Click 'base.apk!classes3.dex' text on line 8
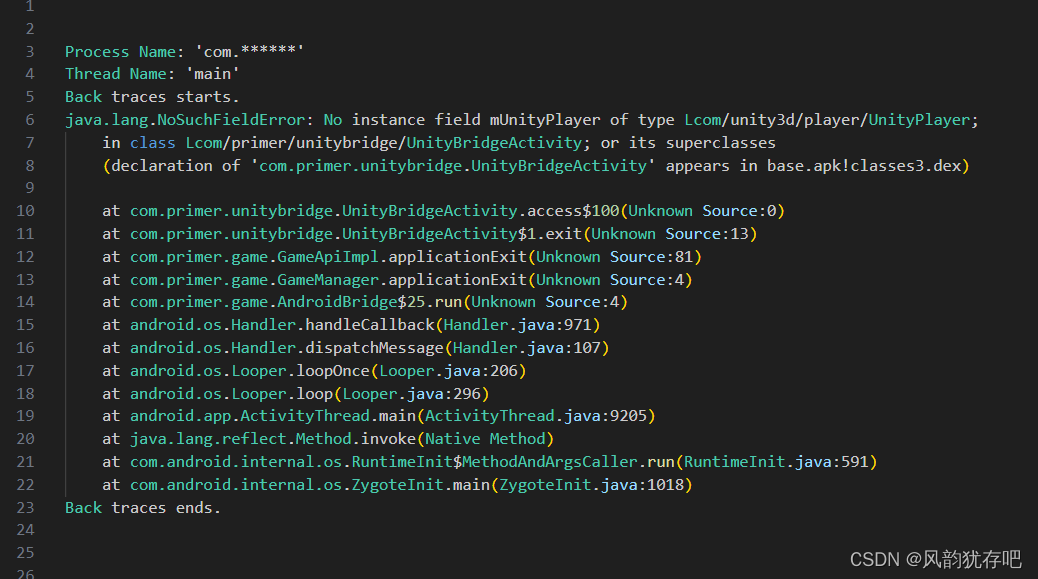Viewport: 1038px width, 579px height. coord(863,165)
